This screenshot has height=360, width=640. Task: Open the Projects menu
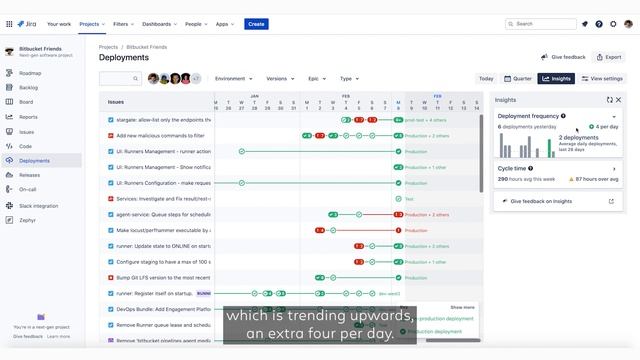(x=92, y=24)
